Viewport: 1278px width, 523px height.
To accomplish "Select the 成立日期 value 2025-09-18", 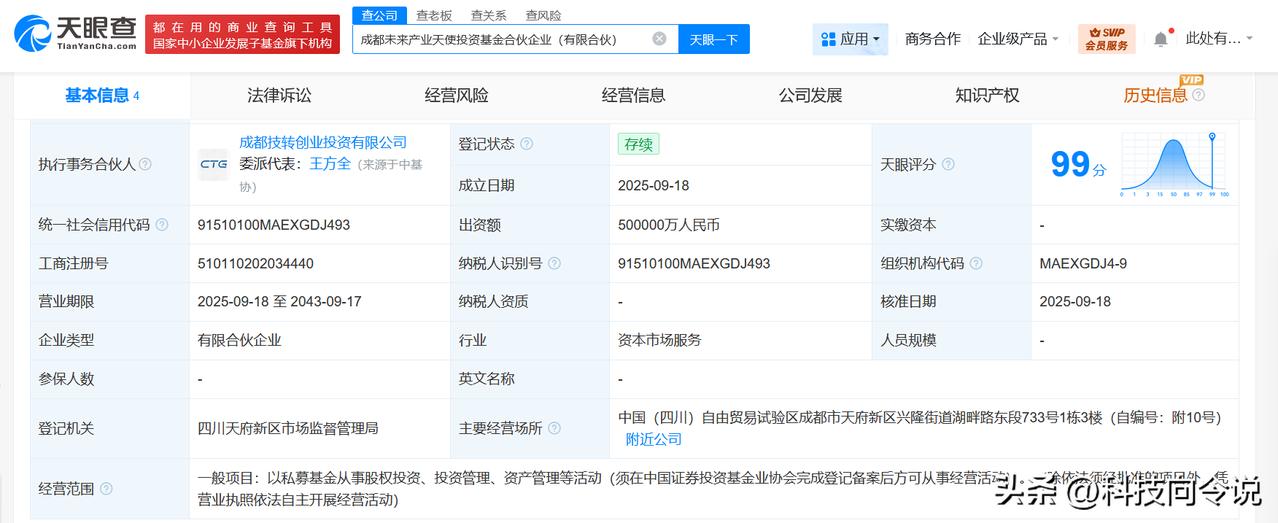I will pos(654,185).
